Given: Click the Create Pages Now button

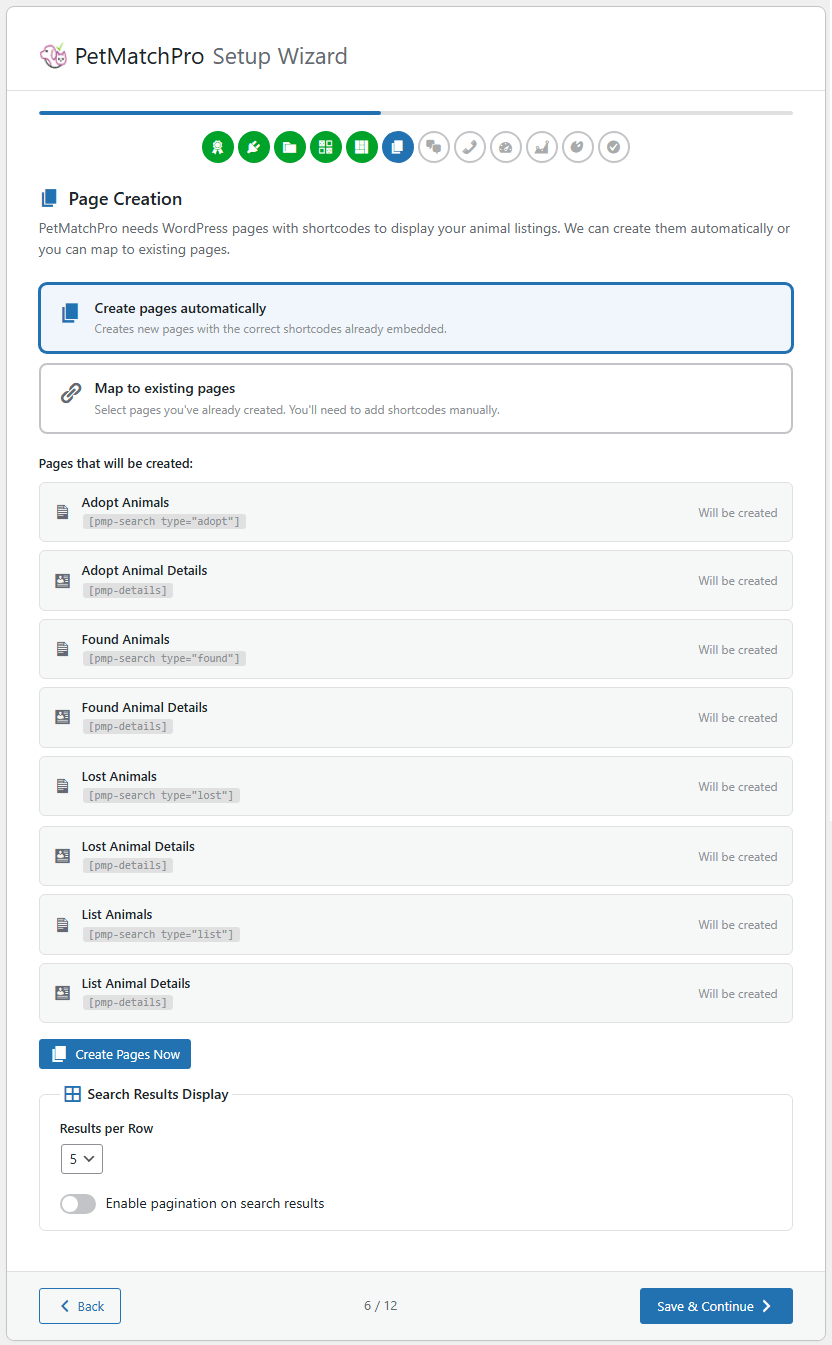Looking at the screenshot, I should 115,1054.
